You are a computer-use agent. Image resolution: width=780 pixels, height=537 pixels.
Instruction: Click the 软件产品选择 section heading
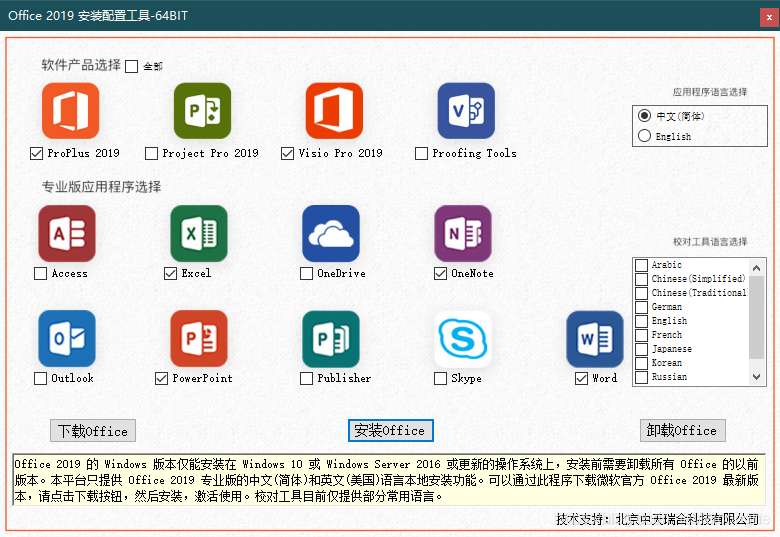tap(81, 65)
